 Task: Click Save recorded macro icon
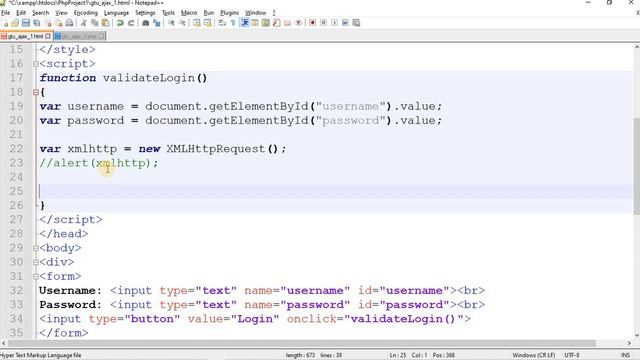tap(356, 23)
